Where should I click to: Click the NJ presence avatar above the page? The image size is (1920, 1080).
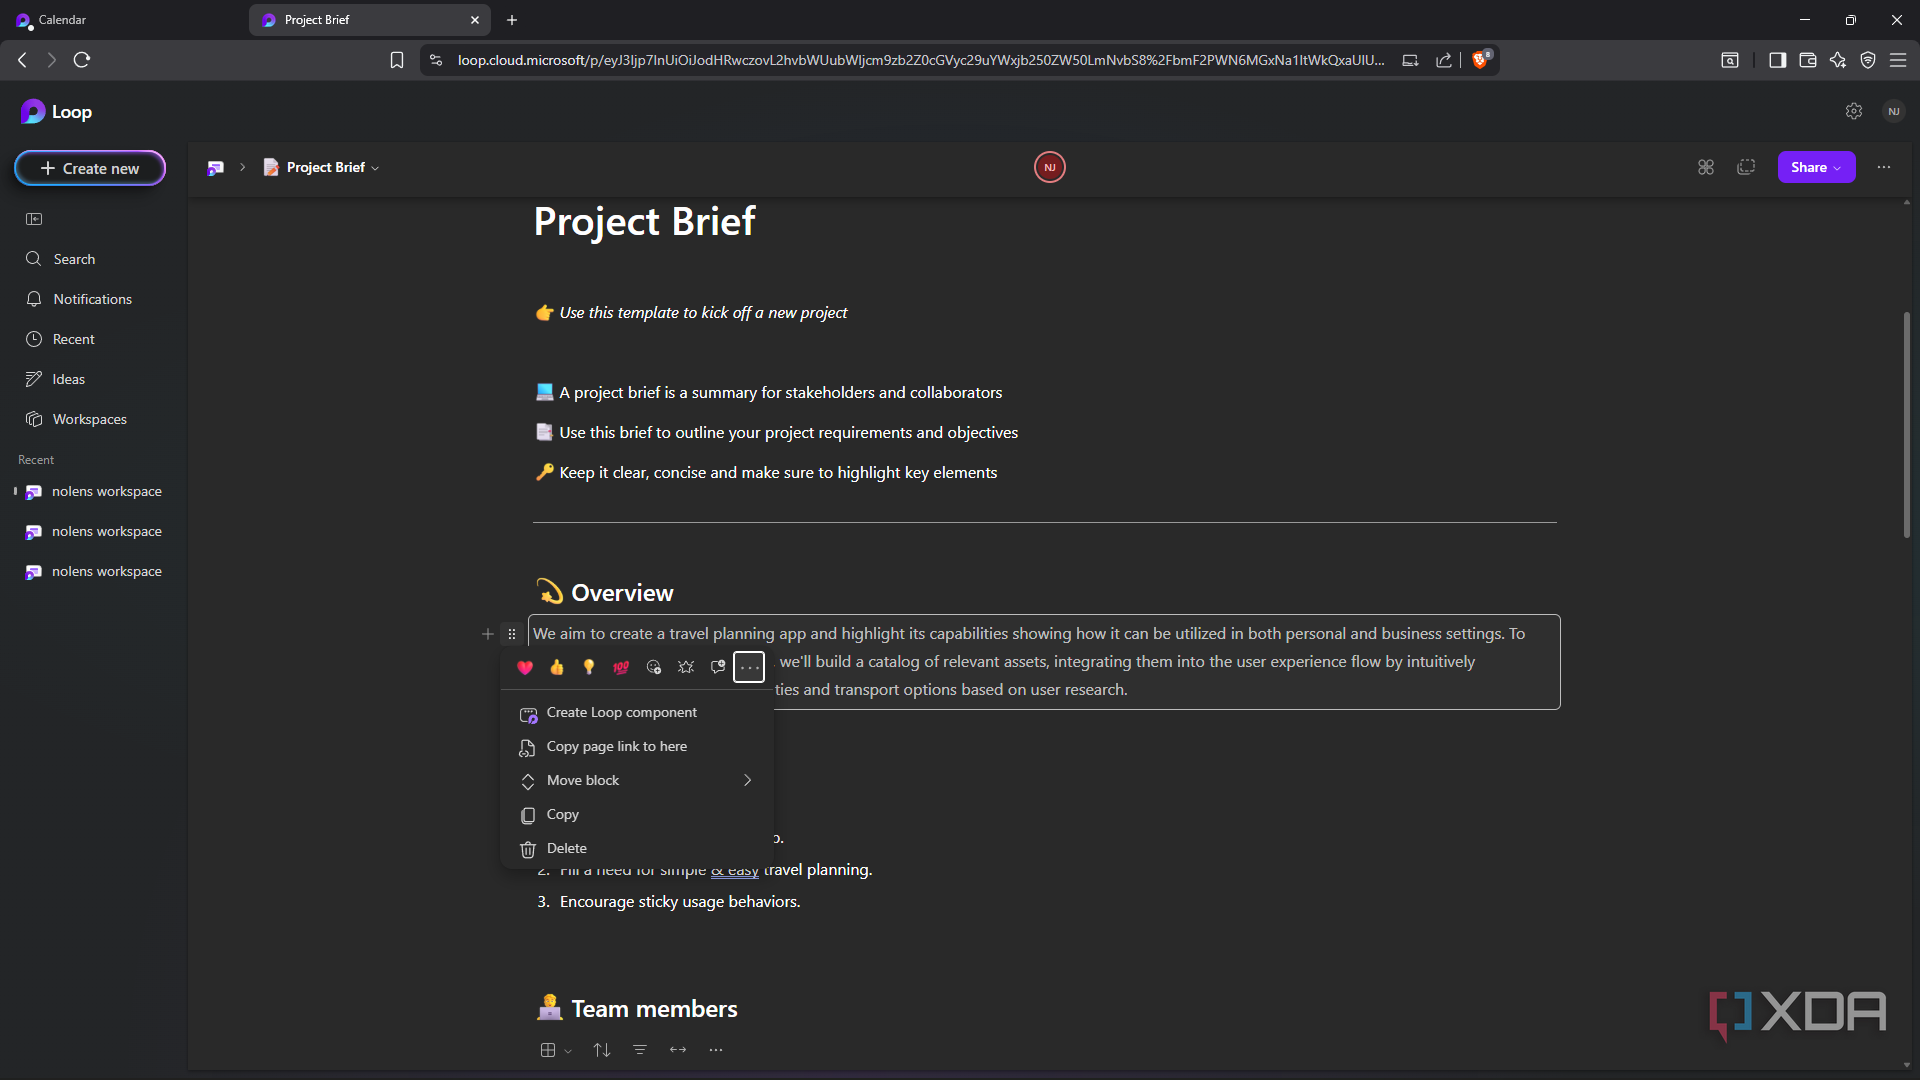coord(1049,167)
